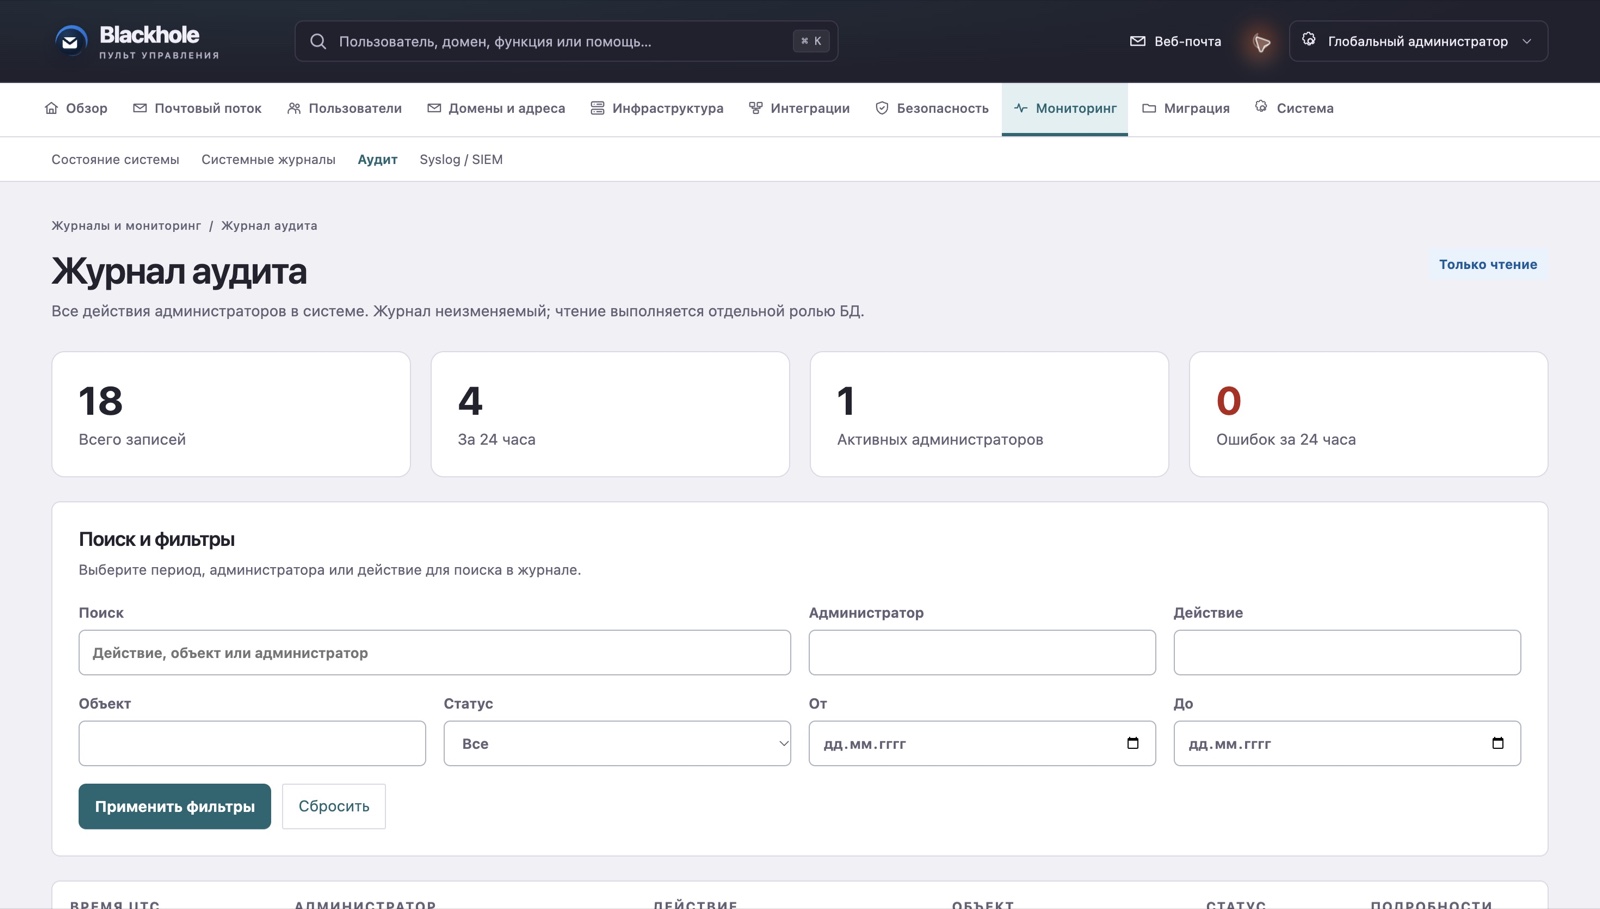
Task: Click the За 24 часа stat card
Action: tap(610, 414)
